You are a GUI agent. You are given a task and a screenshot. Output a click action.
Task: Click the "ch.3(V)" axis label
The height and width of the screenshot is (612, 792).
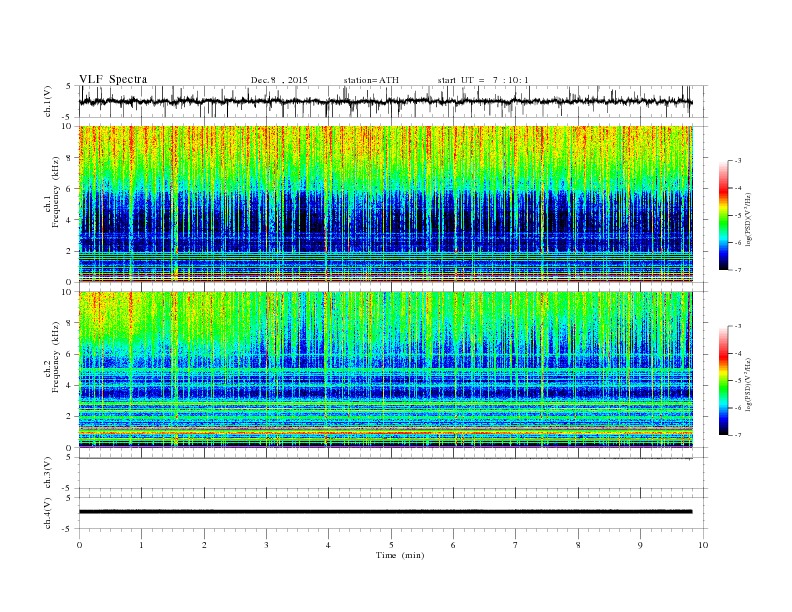tap(48, 473)
